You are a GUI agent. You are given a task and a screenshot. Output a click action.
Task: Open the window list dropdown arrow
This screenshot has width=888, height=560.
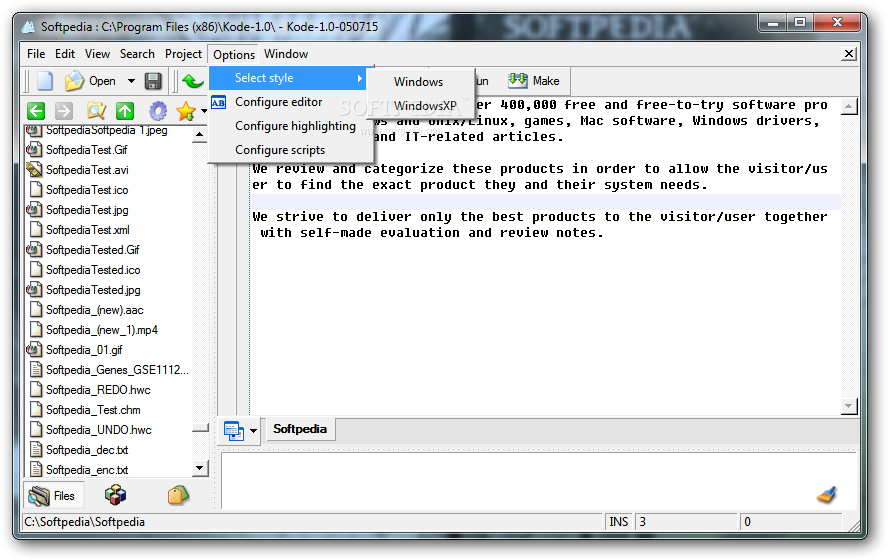pos(253,431)
